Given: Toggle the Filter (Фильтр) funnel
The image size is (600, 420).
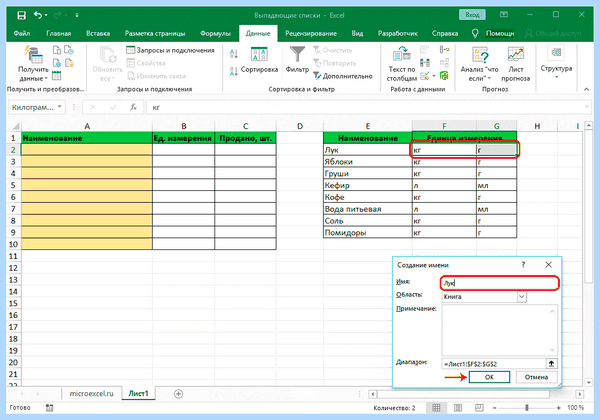Looking at the screenshot, I should [x=297, y=60].
